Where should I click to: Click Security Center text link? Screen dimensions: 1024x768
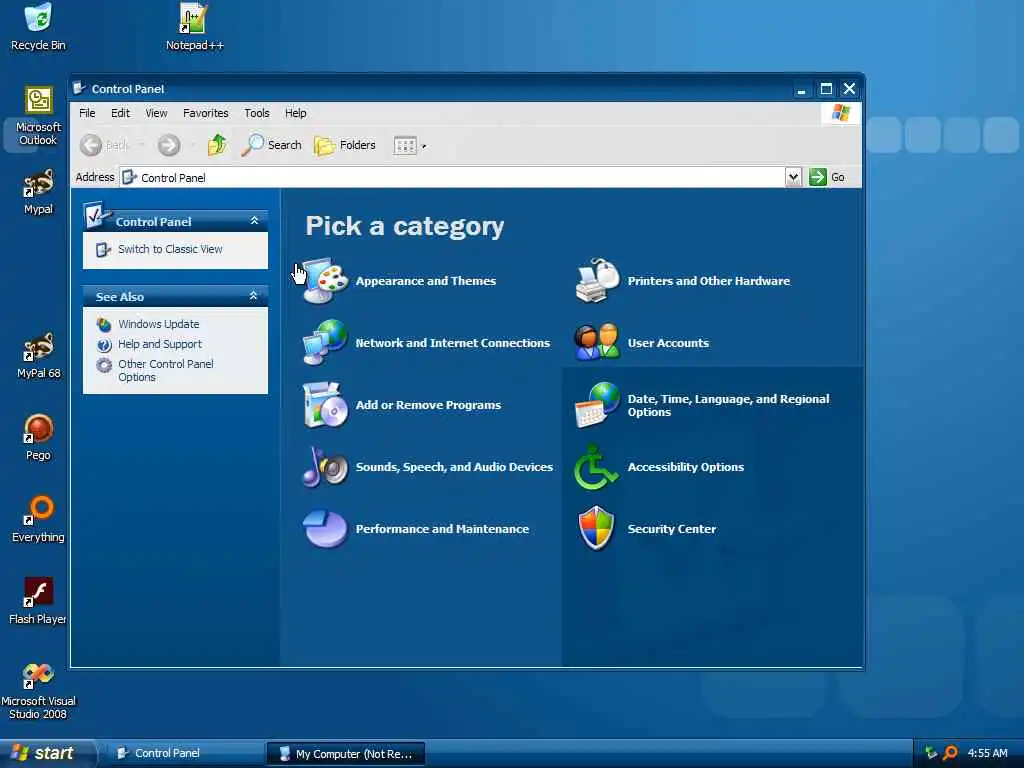[672, 529]
